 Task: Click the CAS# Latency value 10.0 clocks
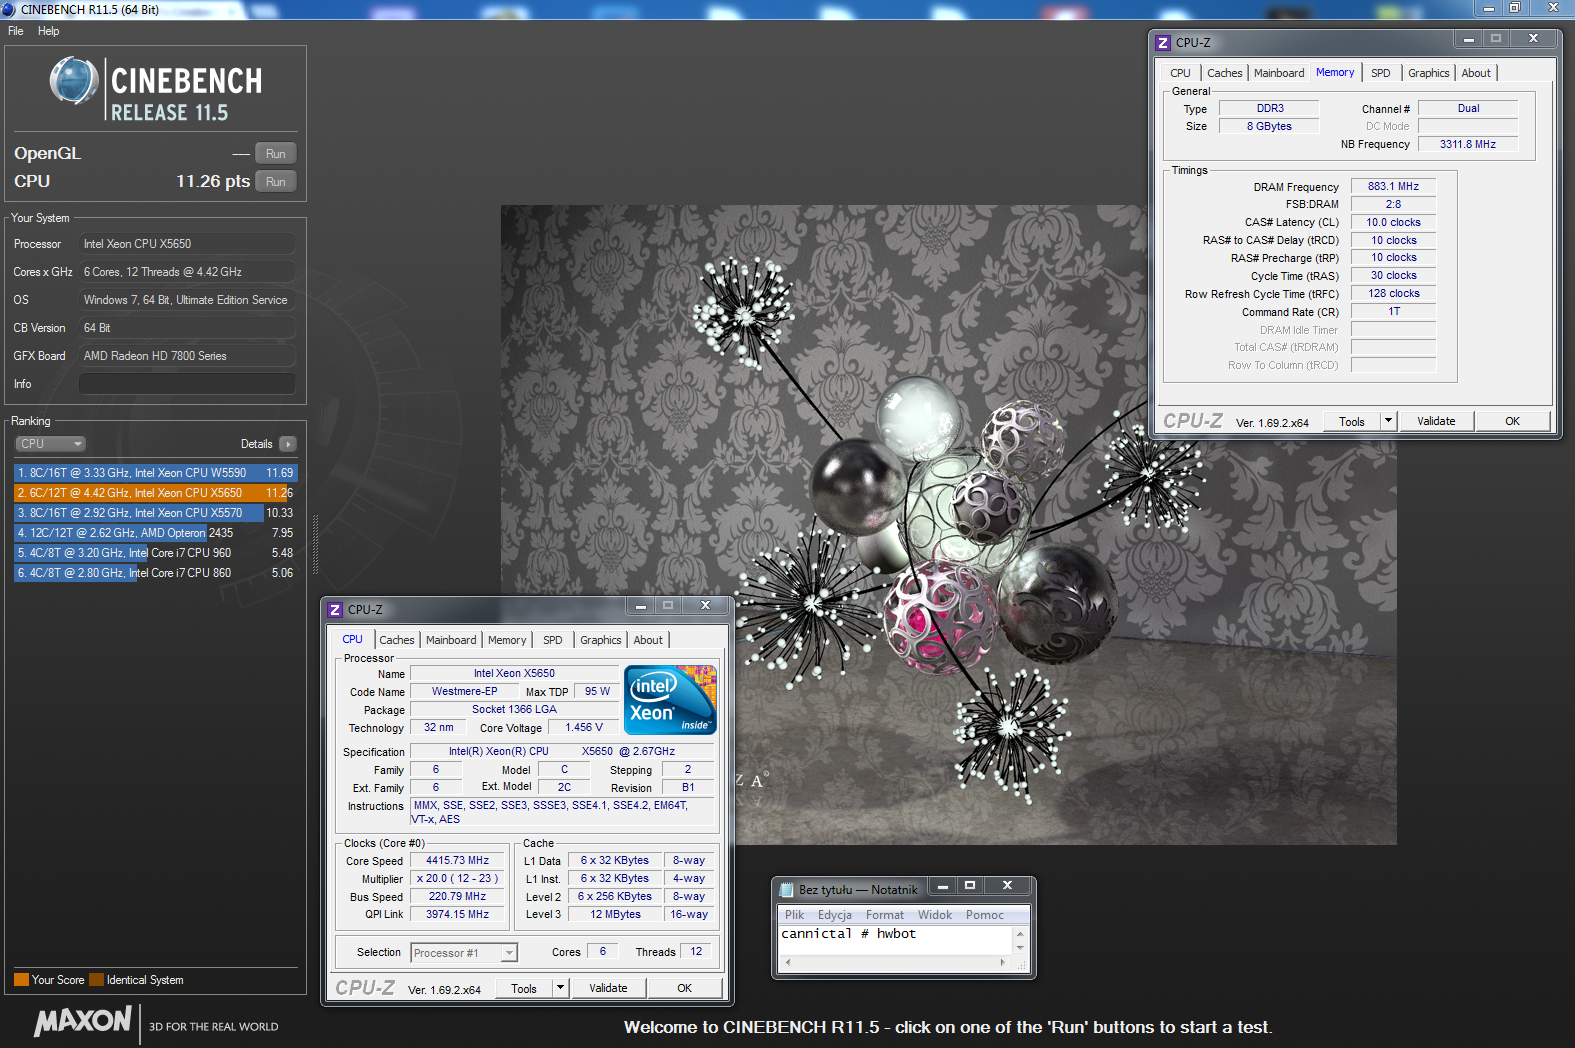pos(1393,222)
